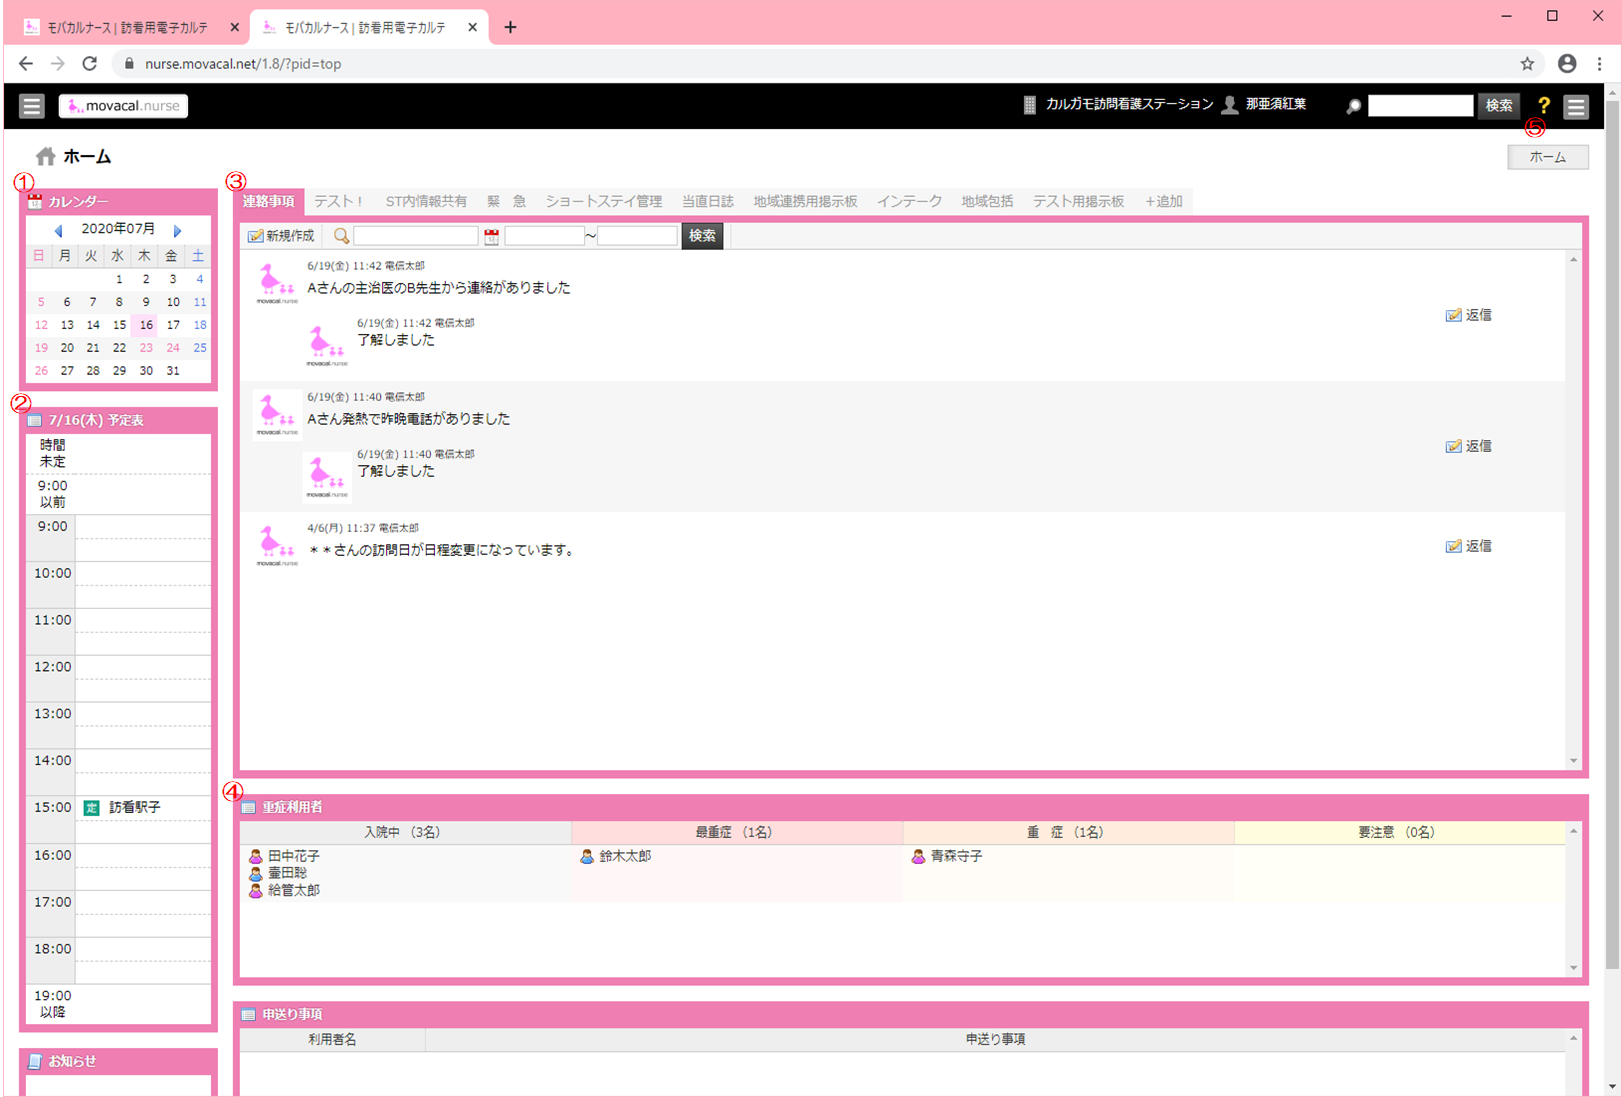The image size is (1622, 1097).
Task: Open the 緊 急 tab
Action: click(506, 201)
